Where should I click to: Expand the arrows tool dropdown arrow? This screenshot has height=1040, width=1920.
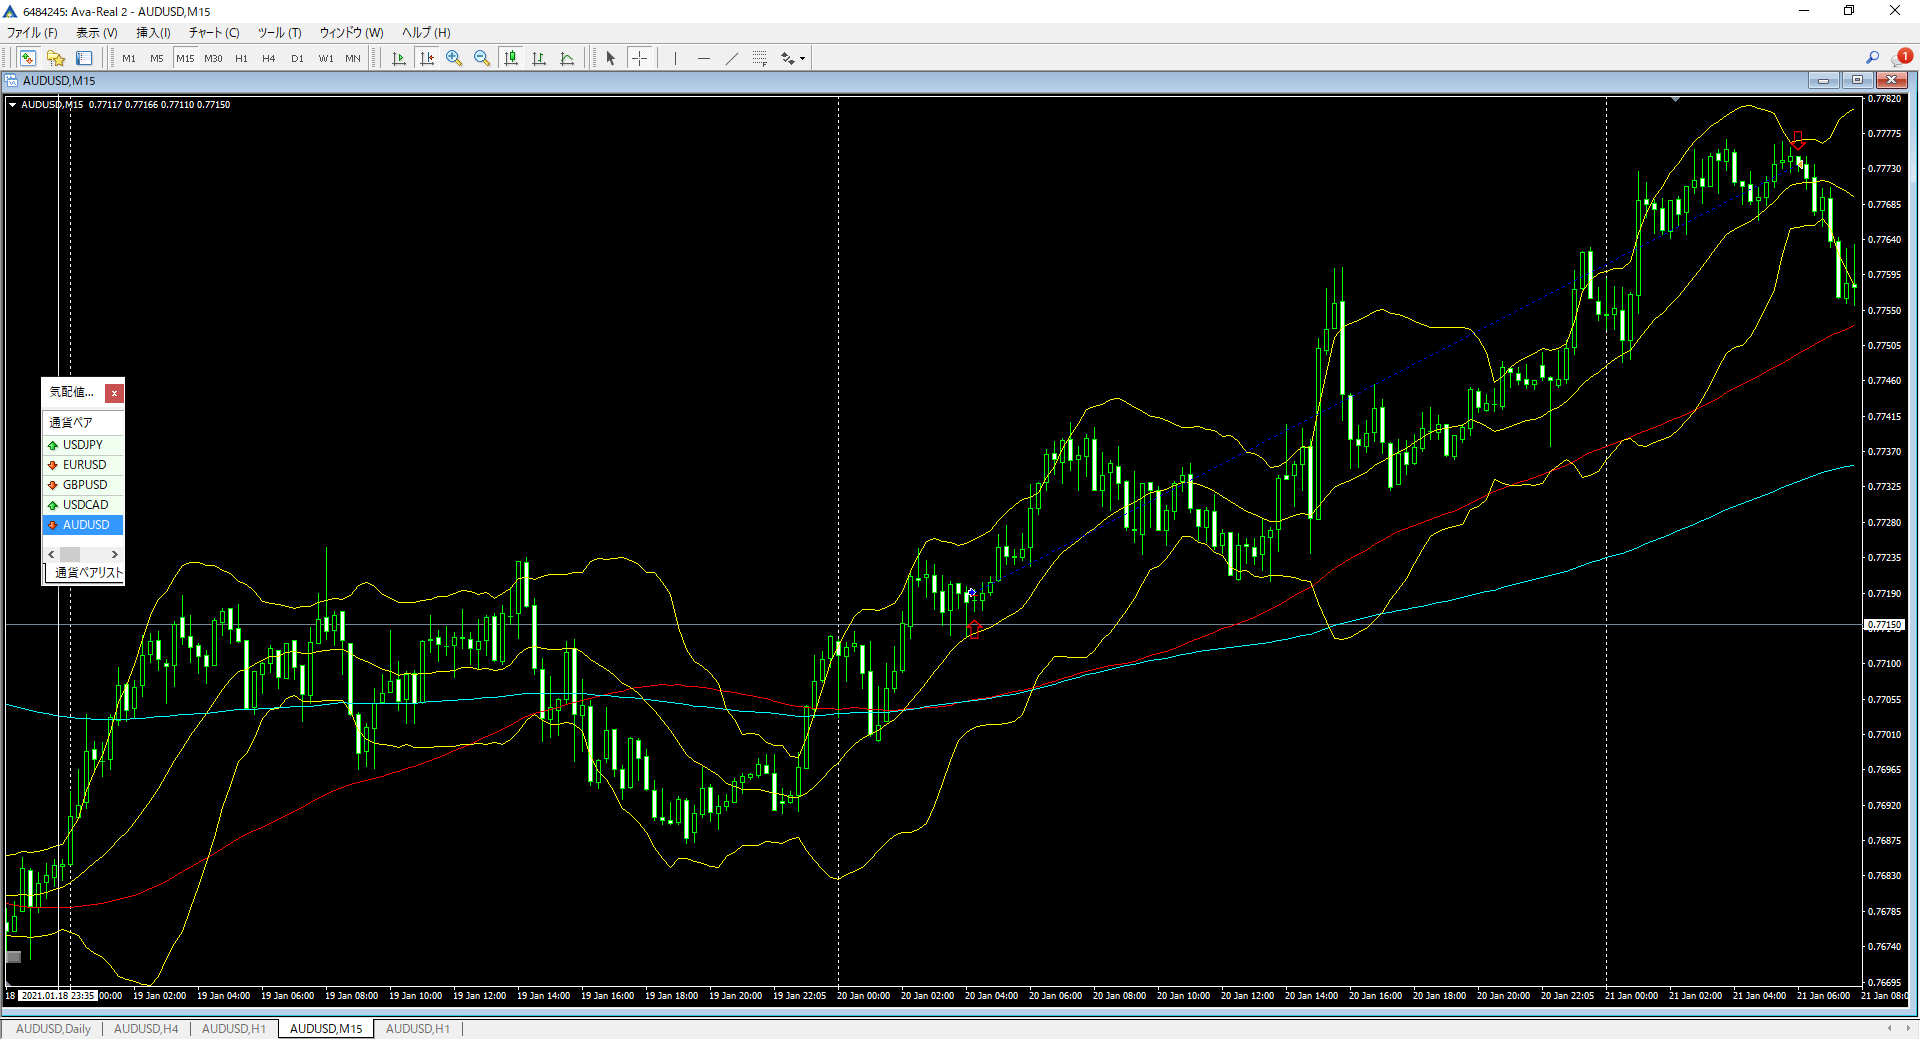pos(802,58)
